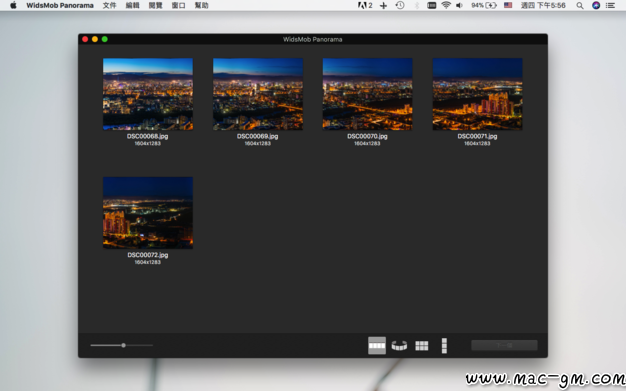The height and width of the screenshot is (391, 626).
Task: Click the Adobe Creative Cloud menu bar icon
Action: coord(365,6)
